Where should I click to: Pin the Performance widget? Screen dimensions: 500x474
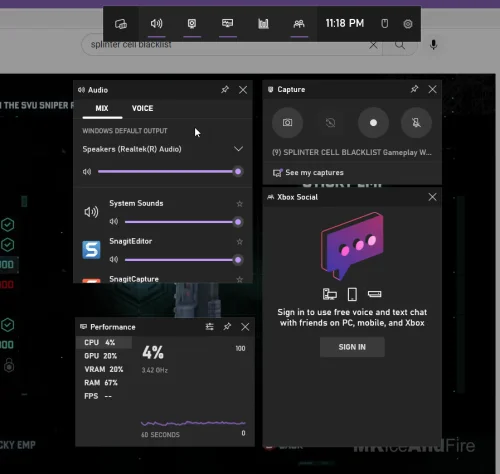coord(227,327)
